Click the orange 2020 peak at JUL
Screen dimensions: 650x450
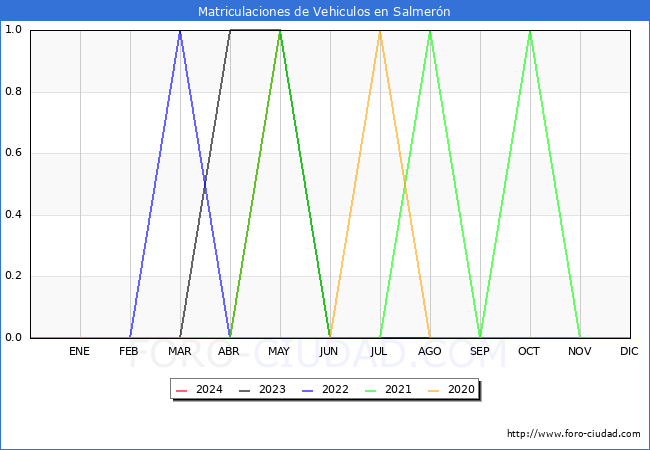click(380, 31)
